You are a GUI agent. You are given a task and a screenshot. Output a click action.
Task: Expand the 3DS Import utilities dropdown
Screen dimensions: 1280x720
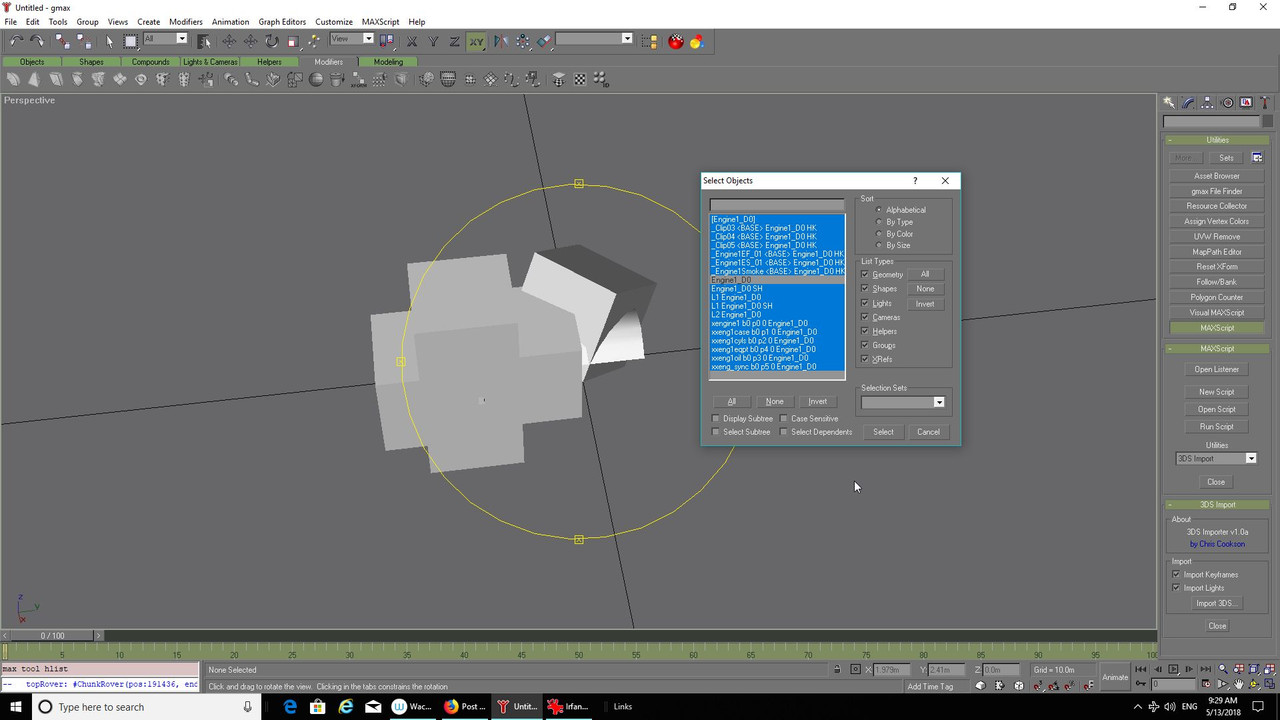tap(1250, 459)
